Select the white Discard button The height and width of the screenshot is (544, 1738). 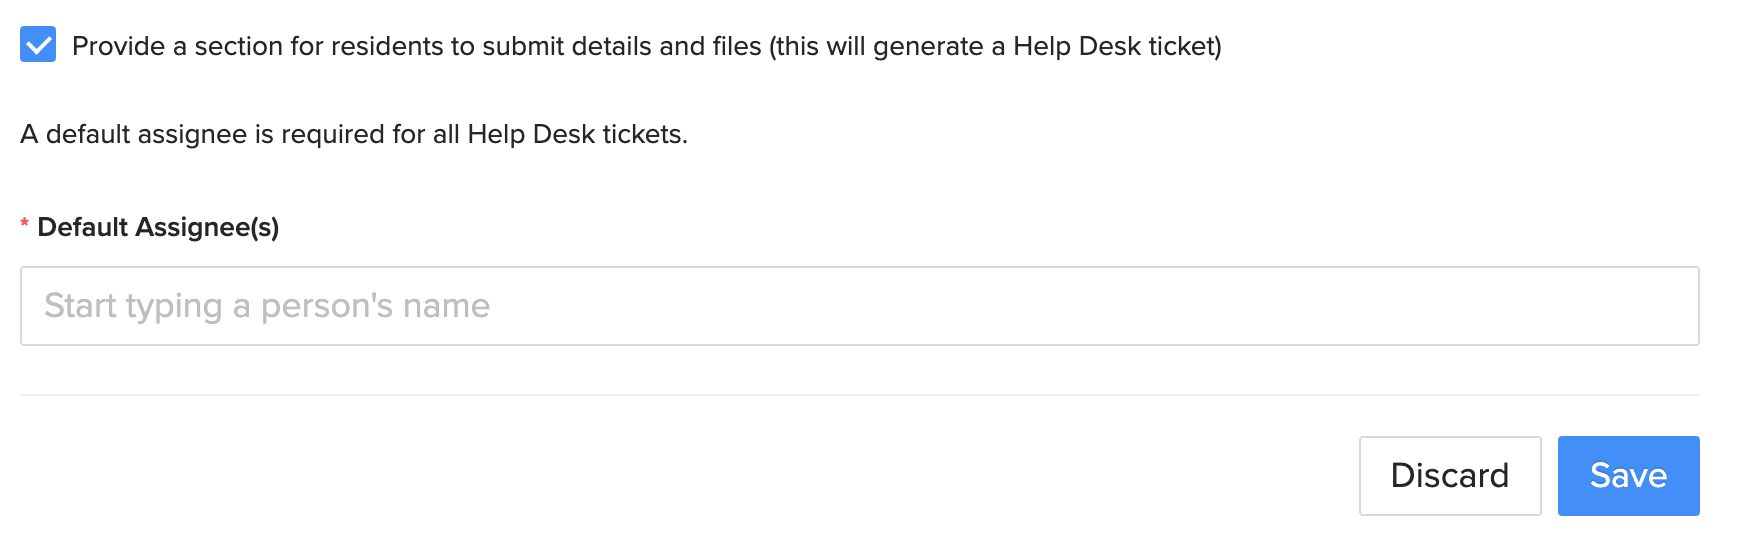pyautogui.click(x=1450, y=476)
